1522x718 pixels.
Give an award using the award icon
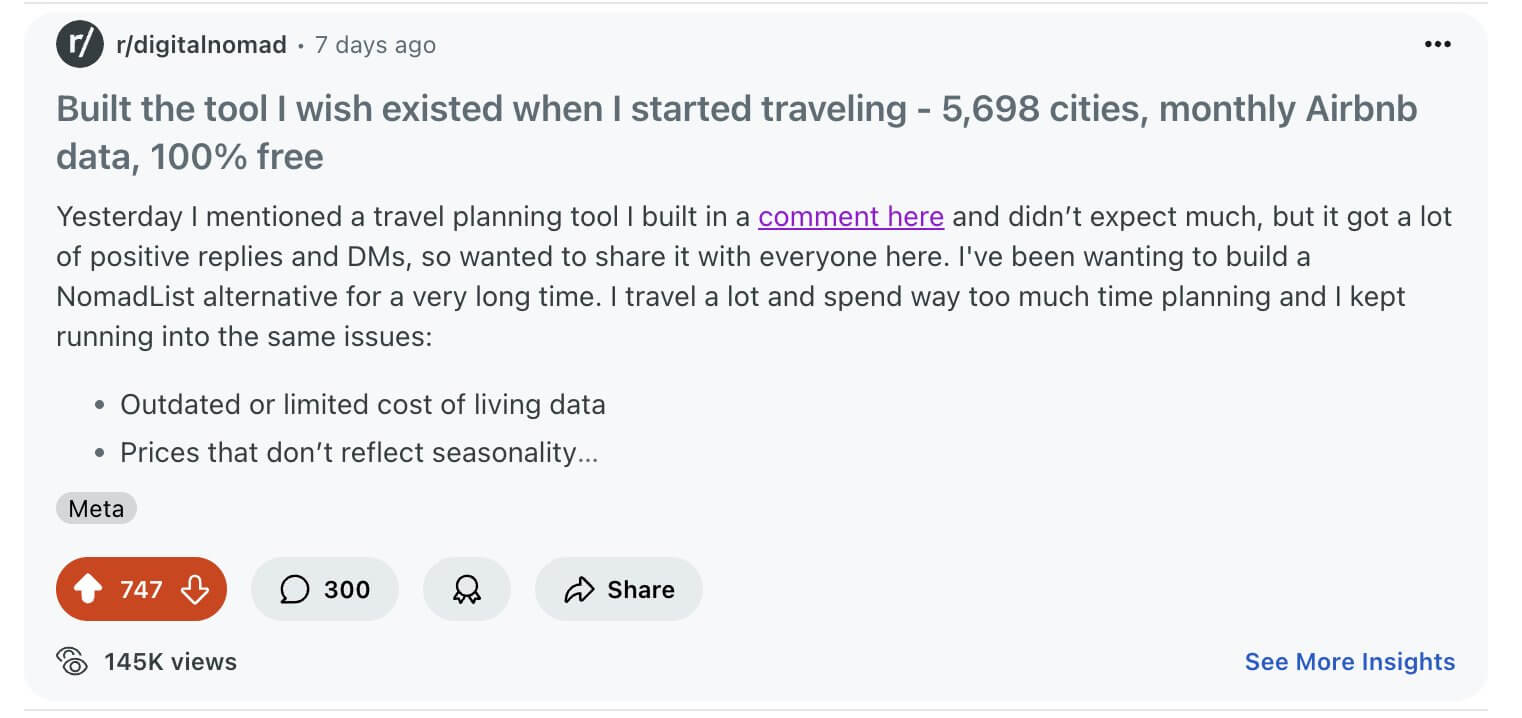[x=466, y=590]
